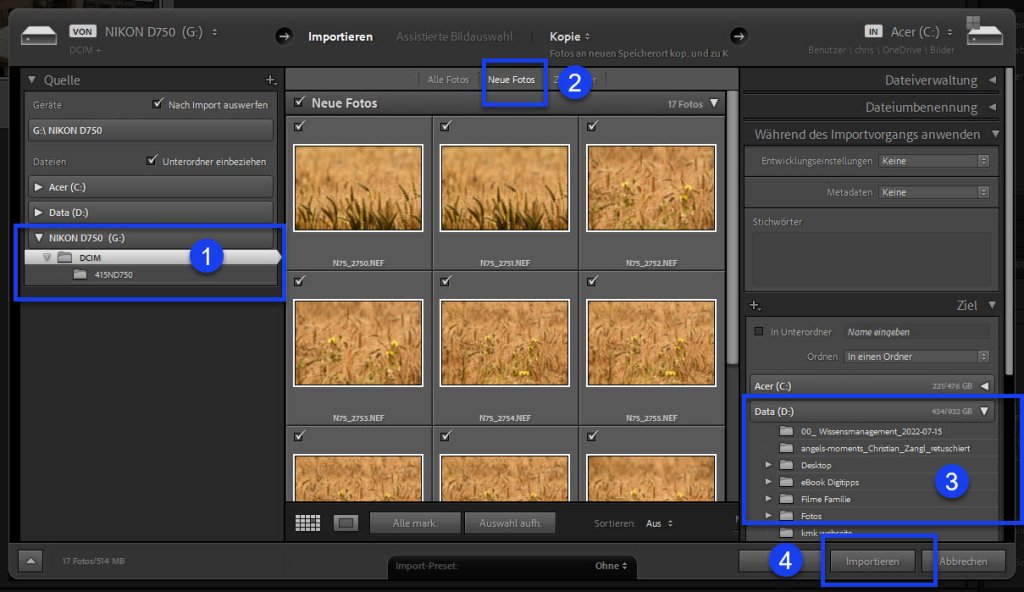Click the DCIM folder icon
This screenshot has height=592, width=1024.
pos(65,257)
